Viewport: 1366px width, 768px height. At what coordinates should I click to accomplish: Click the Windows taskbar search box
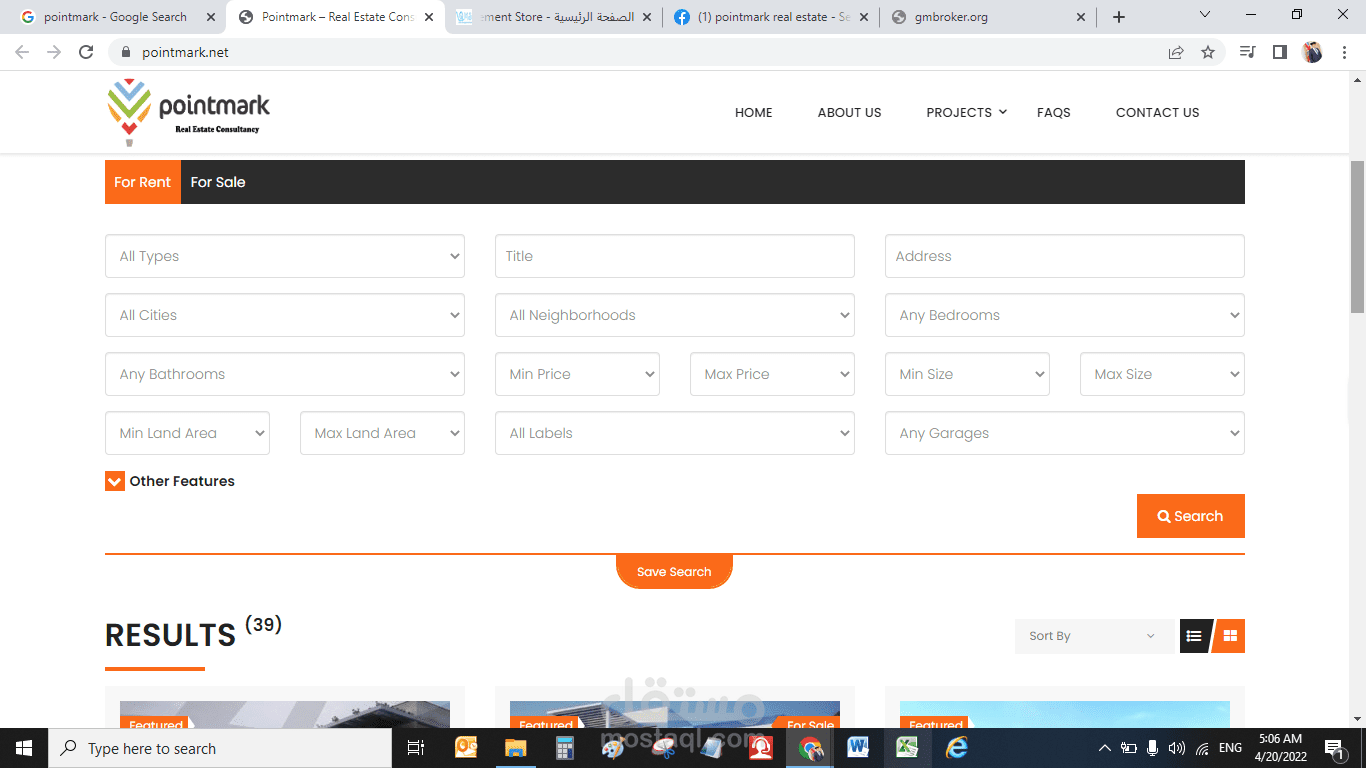click(x=220, y=748)
